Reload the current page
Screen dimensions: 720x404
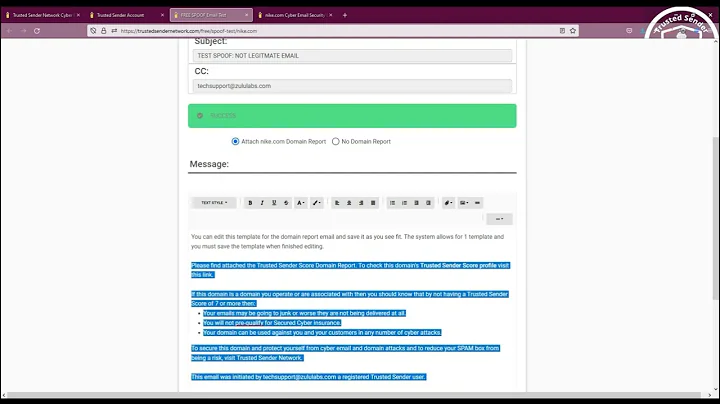(x=37, y=31)
